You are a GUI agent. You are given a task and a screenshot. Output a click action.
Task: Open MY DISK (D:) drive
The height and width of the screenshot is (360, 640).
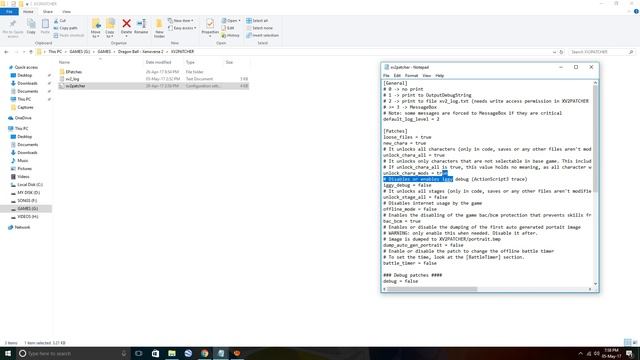coord(29,193)
